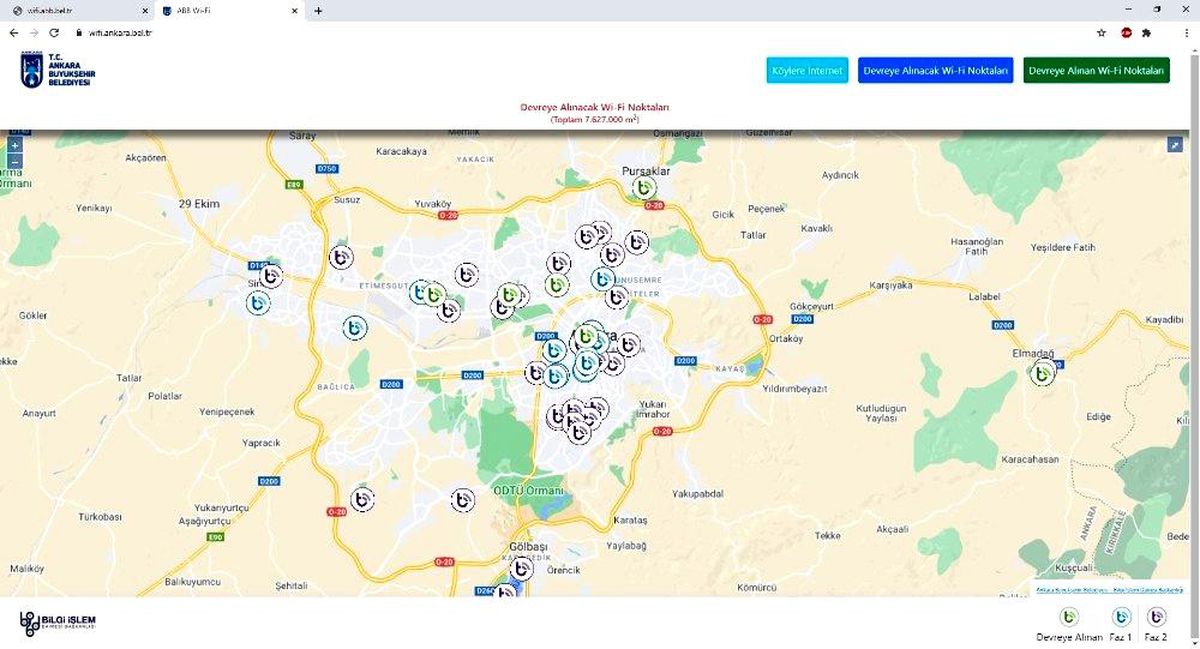The image size is (1200, 649).
Task: Click the Wi-Fi marker left of ODTÜ Ormanı
Action: click(x=462, y=500)
